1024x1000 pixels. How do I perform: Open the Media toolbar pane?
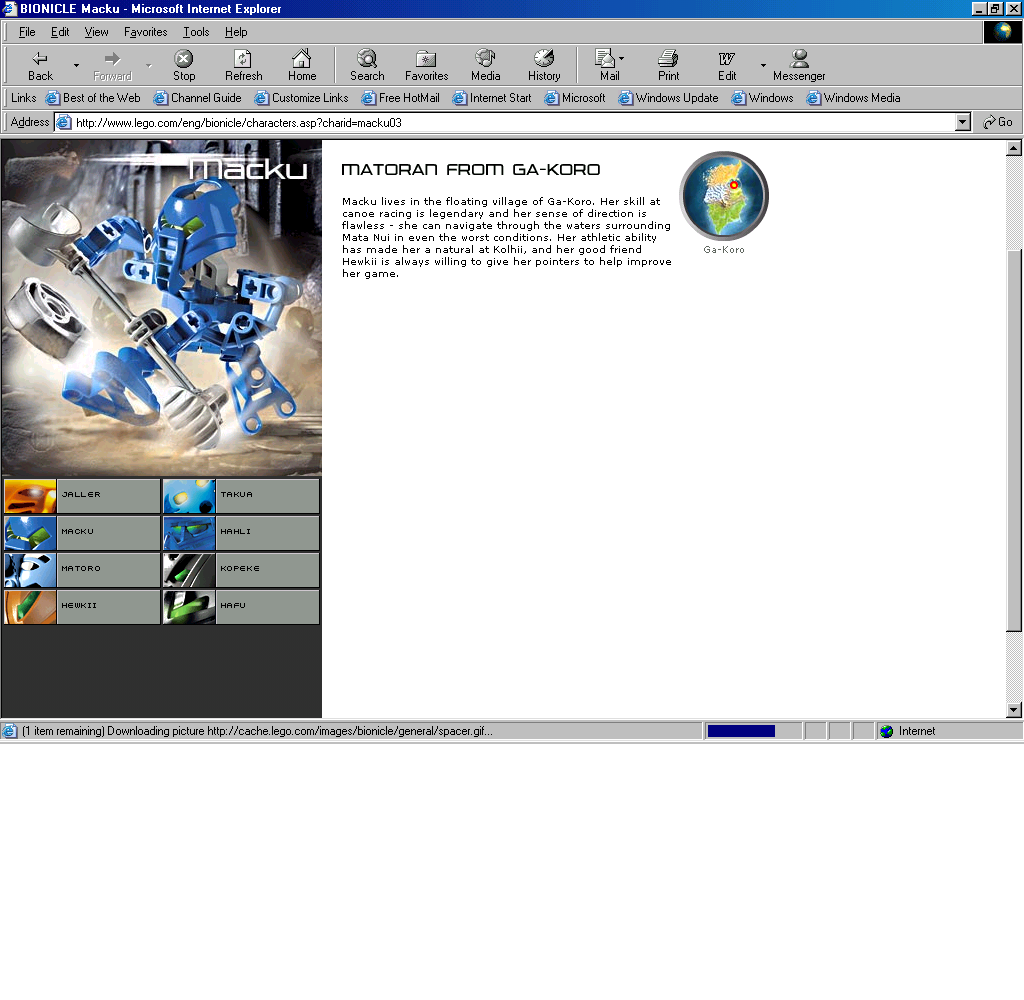click(x=485, y=65)
